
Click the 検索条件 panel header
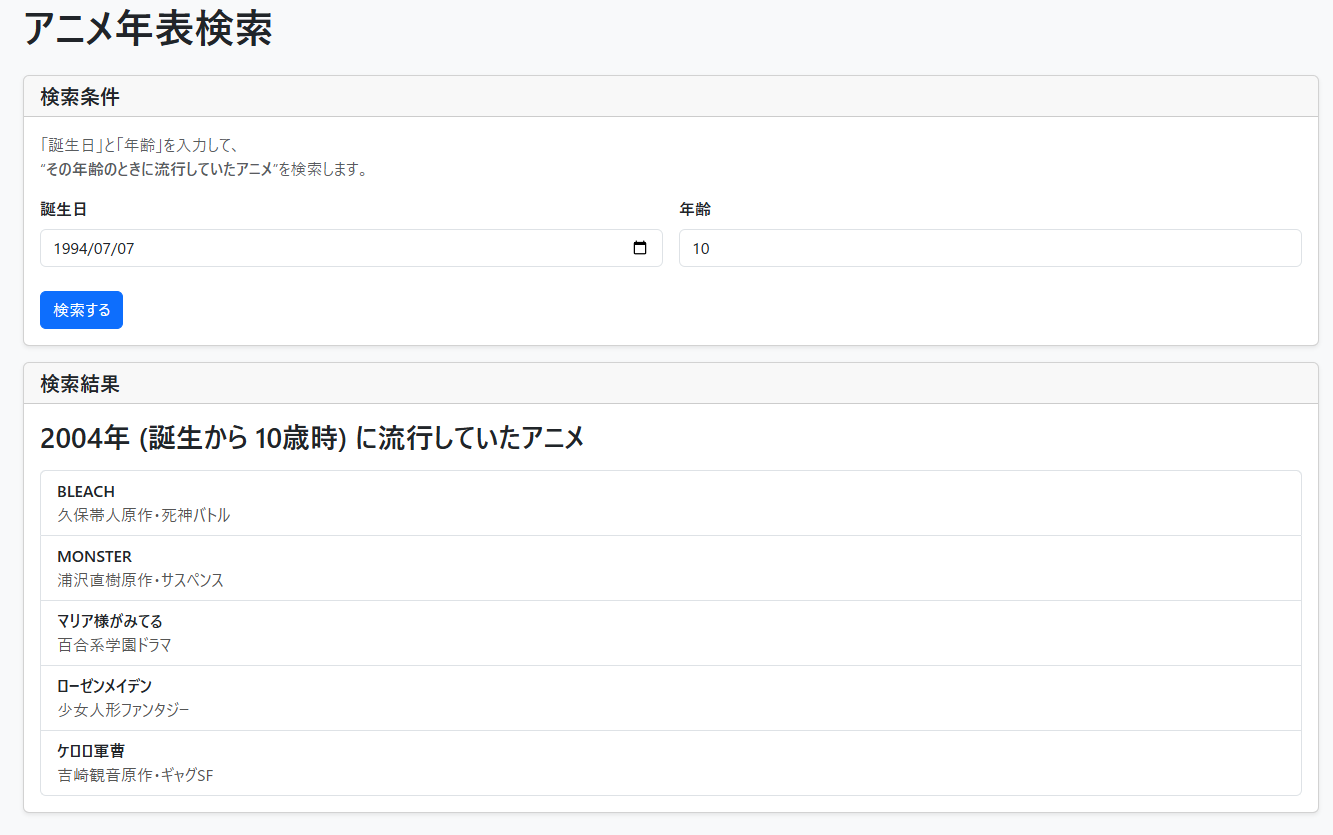click(x=80, y=97)
